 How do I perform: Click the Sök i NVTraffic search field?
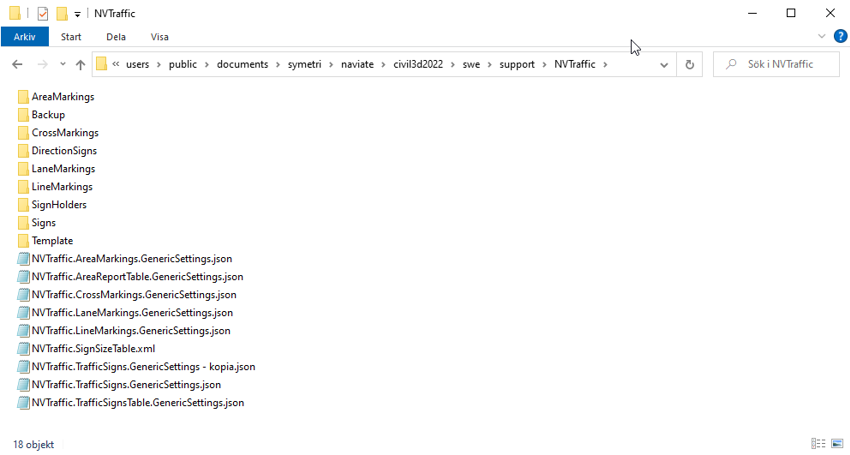776,65
